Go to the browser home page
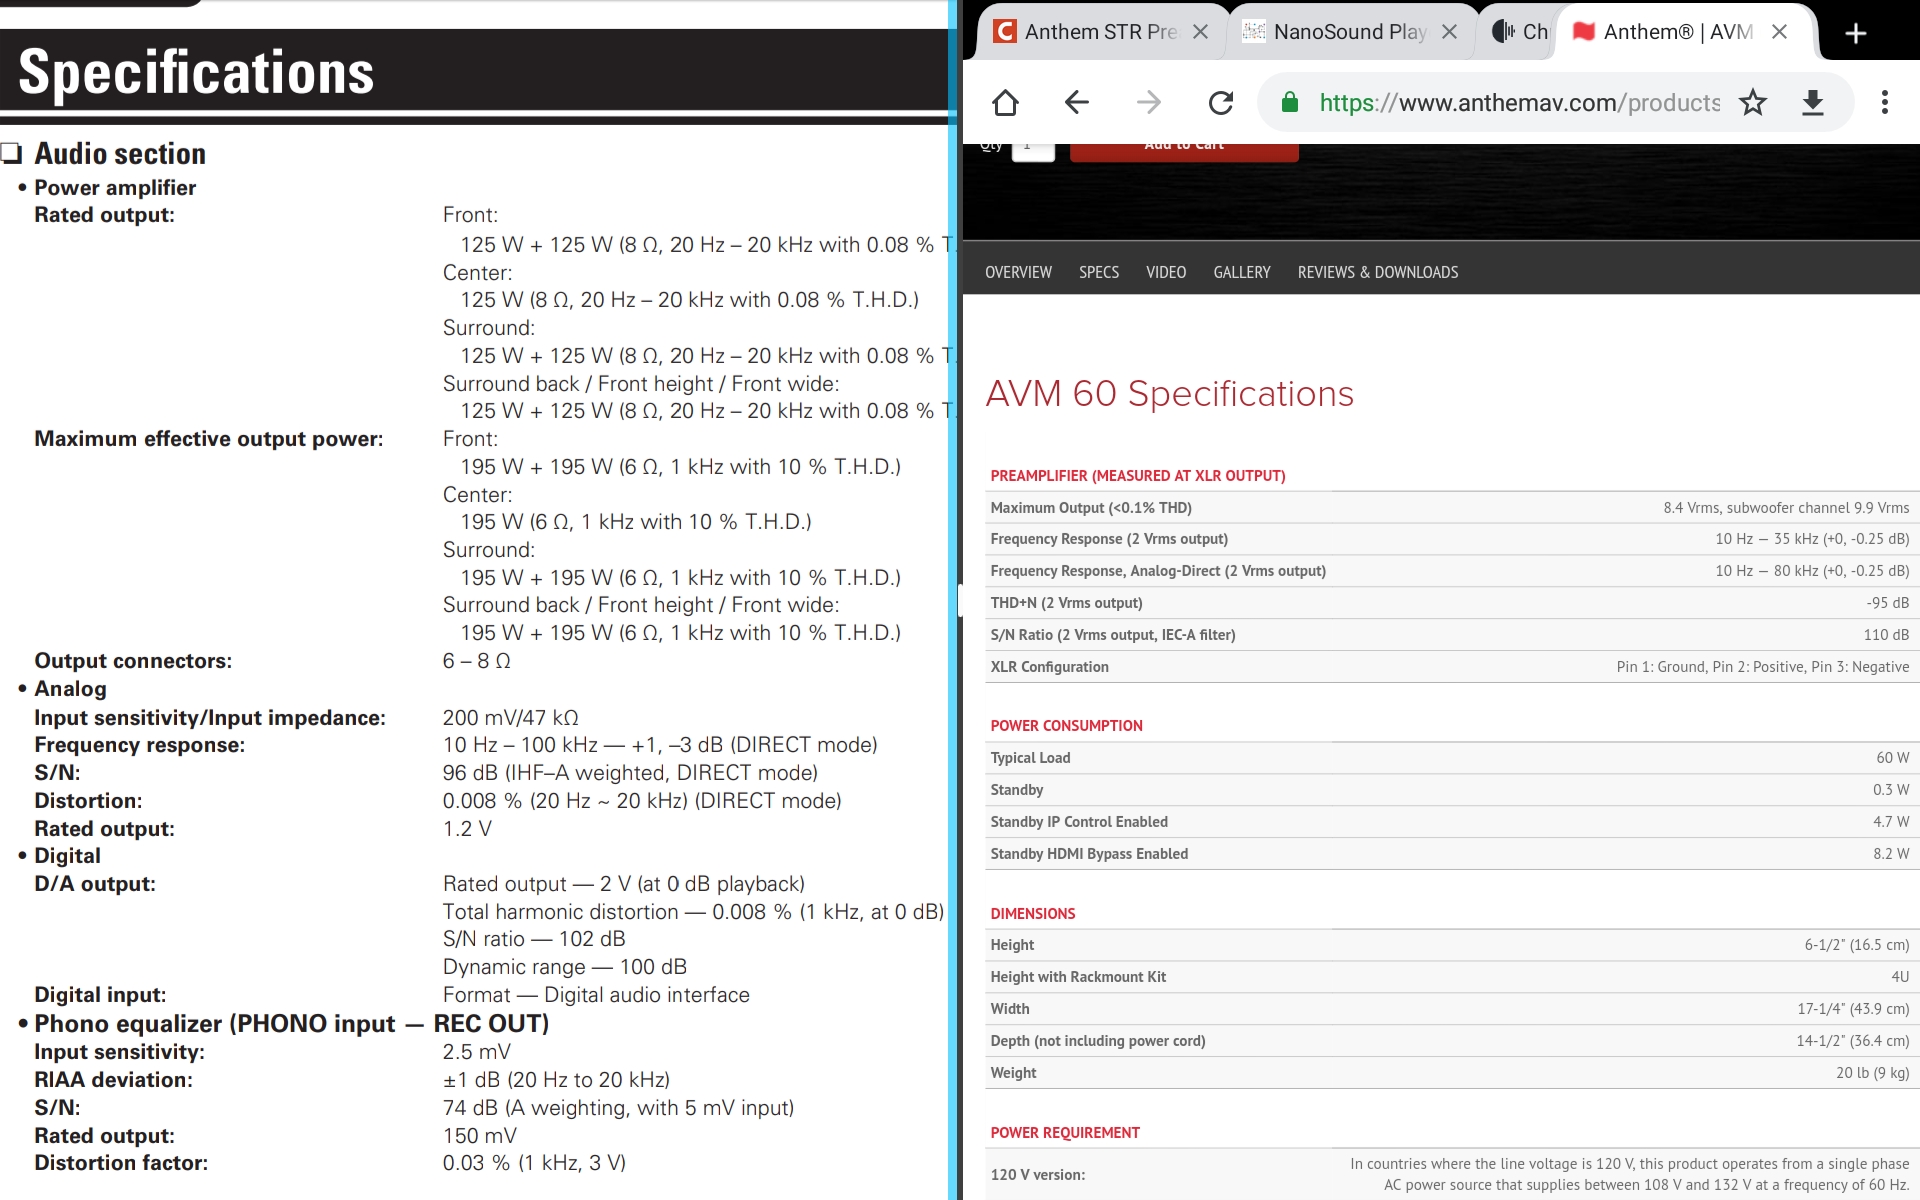 coord(1005,103)
